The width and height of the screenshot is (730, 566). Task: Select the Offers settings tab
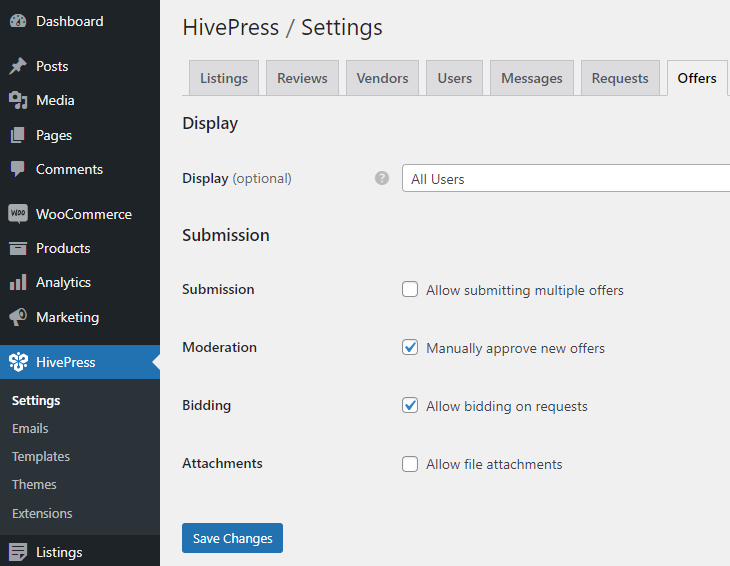(x=697, y=78)
